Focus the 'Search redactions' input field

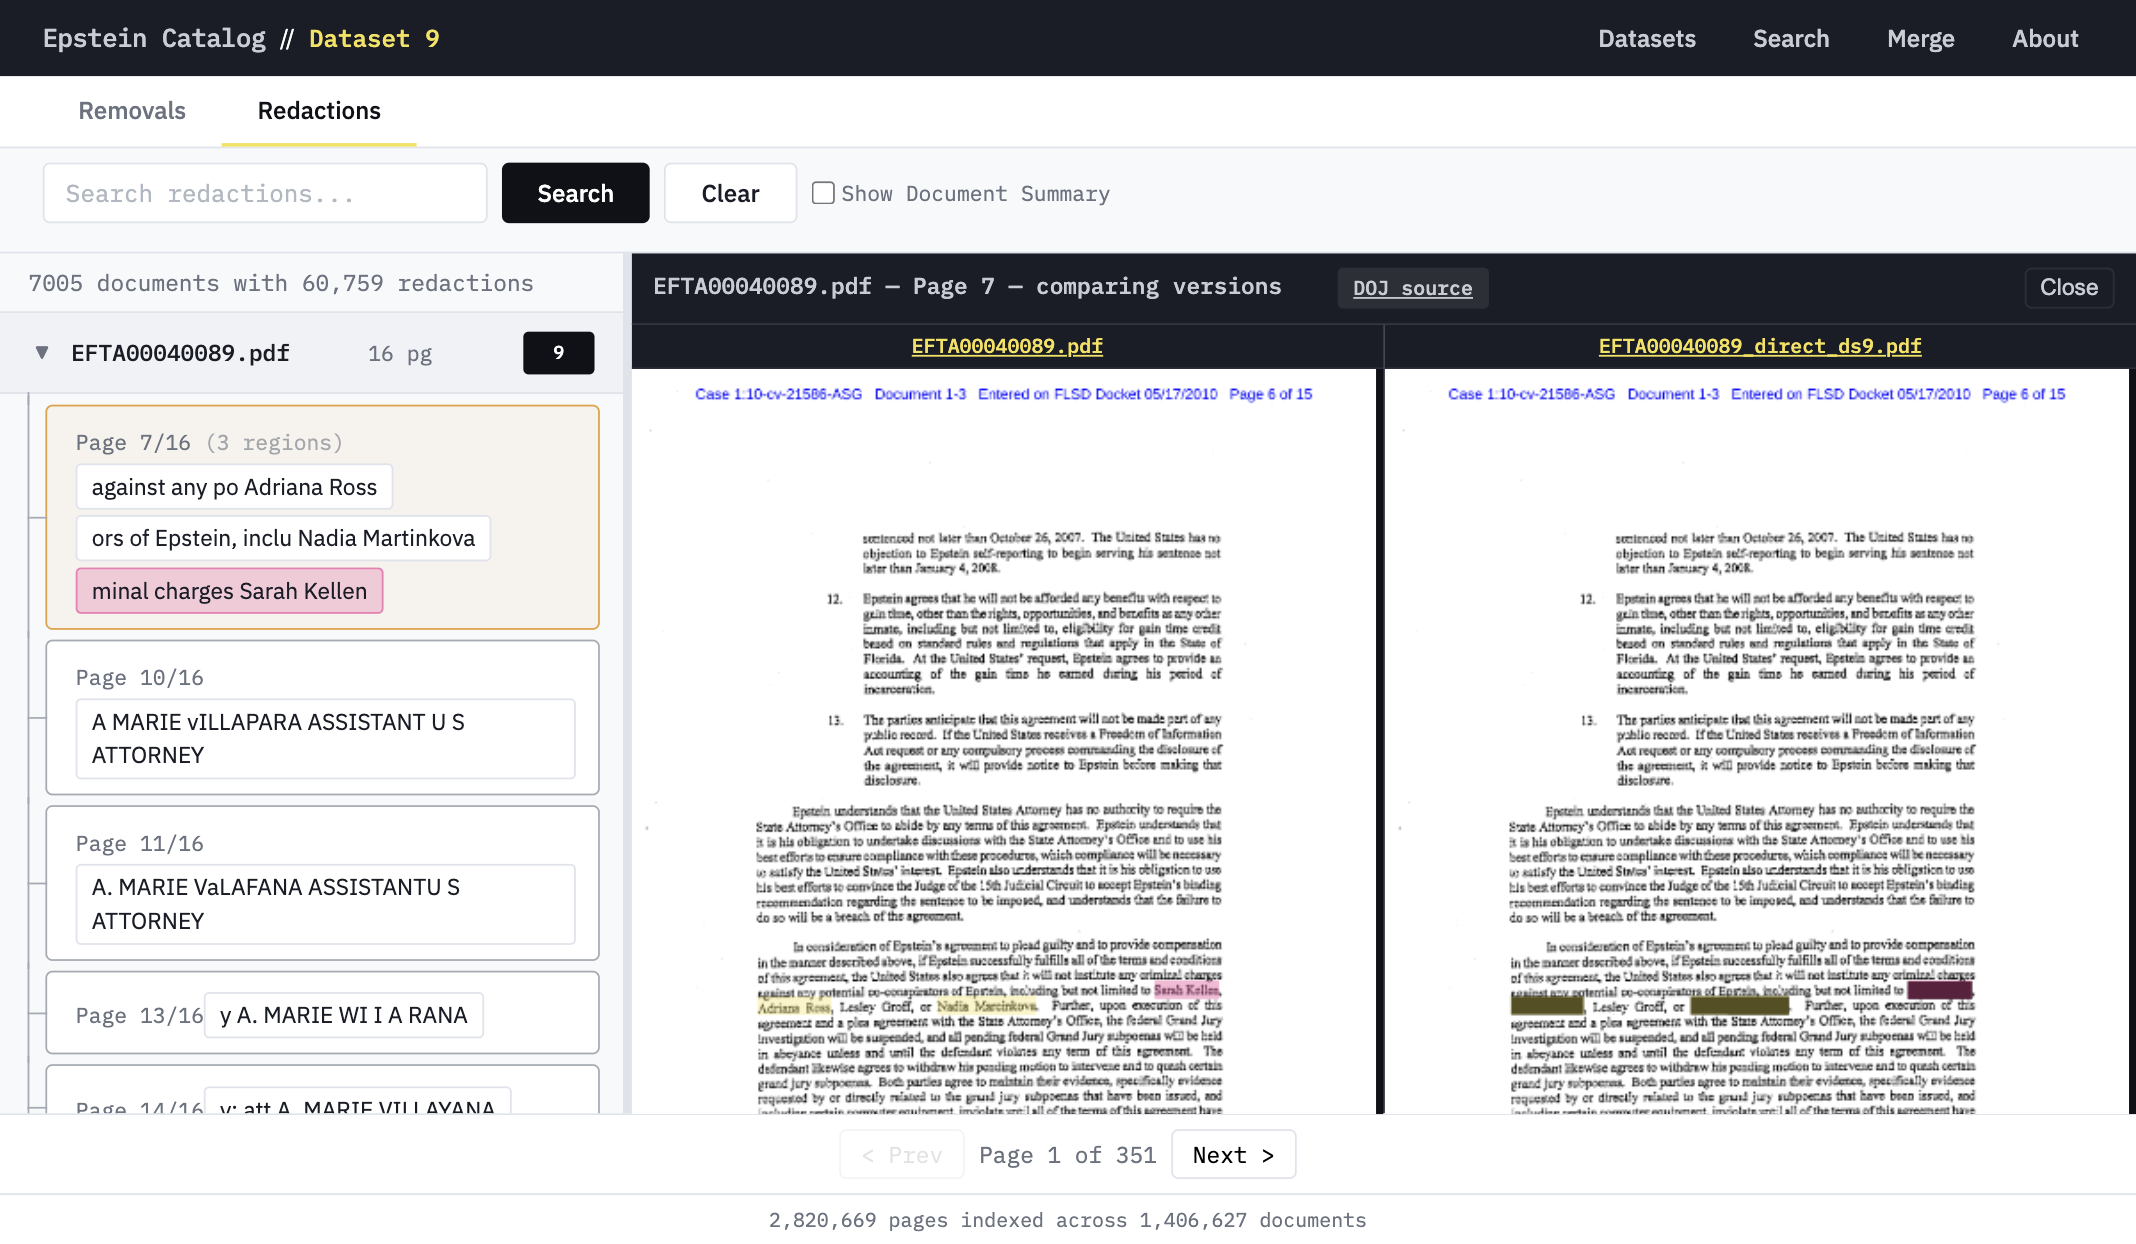pos(264,192)
